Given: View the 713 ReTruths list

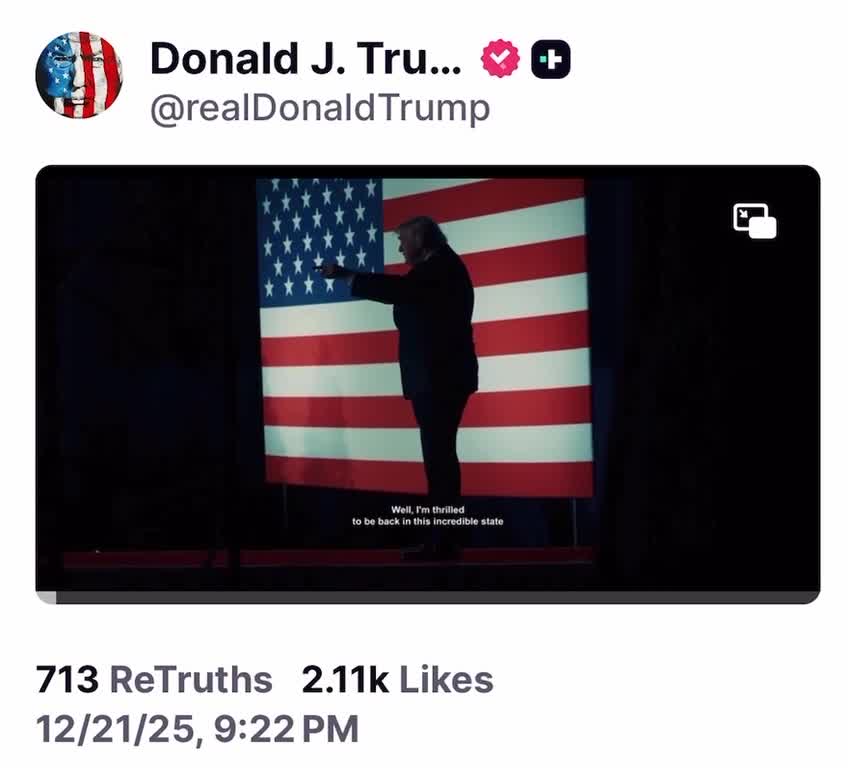Looking at the screenshot, I should [x=154, y=680].
